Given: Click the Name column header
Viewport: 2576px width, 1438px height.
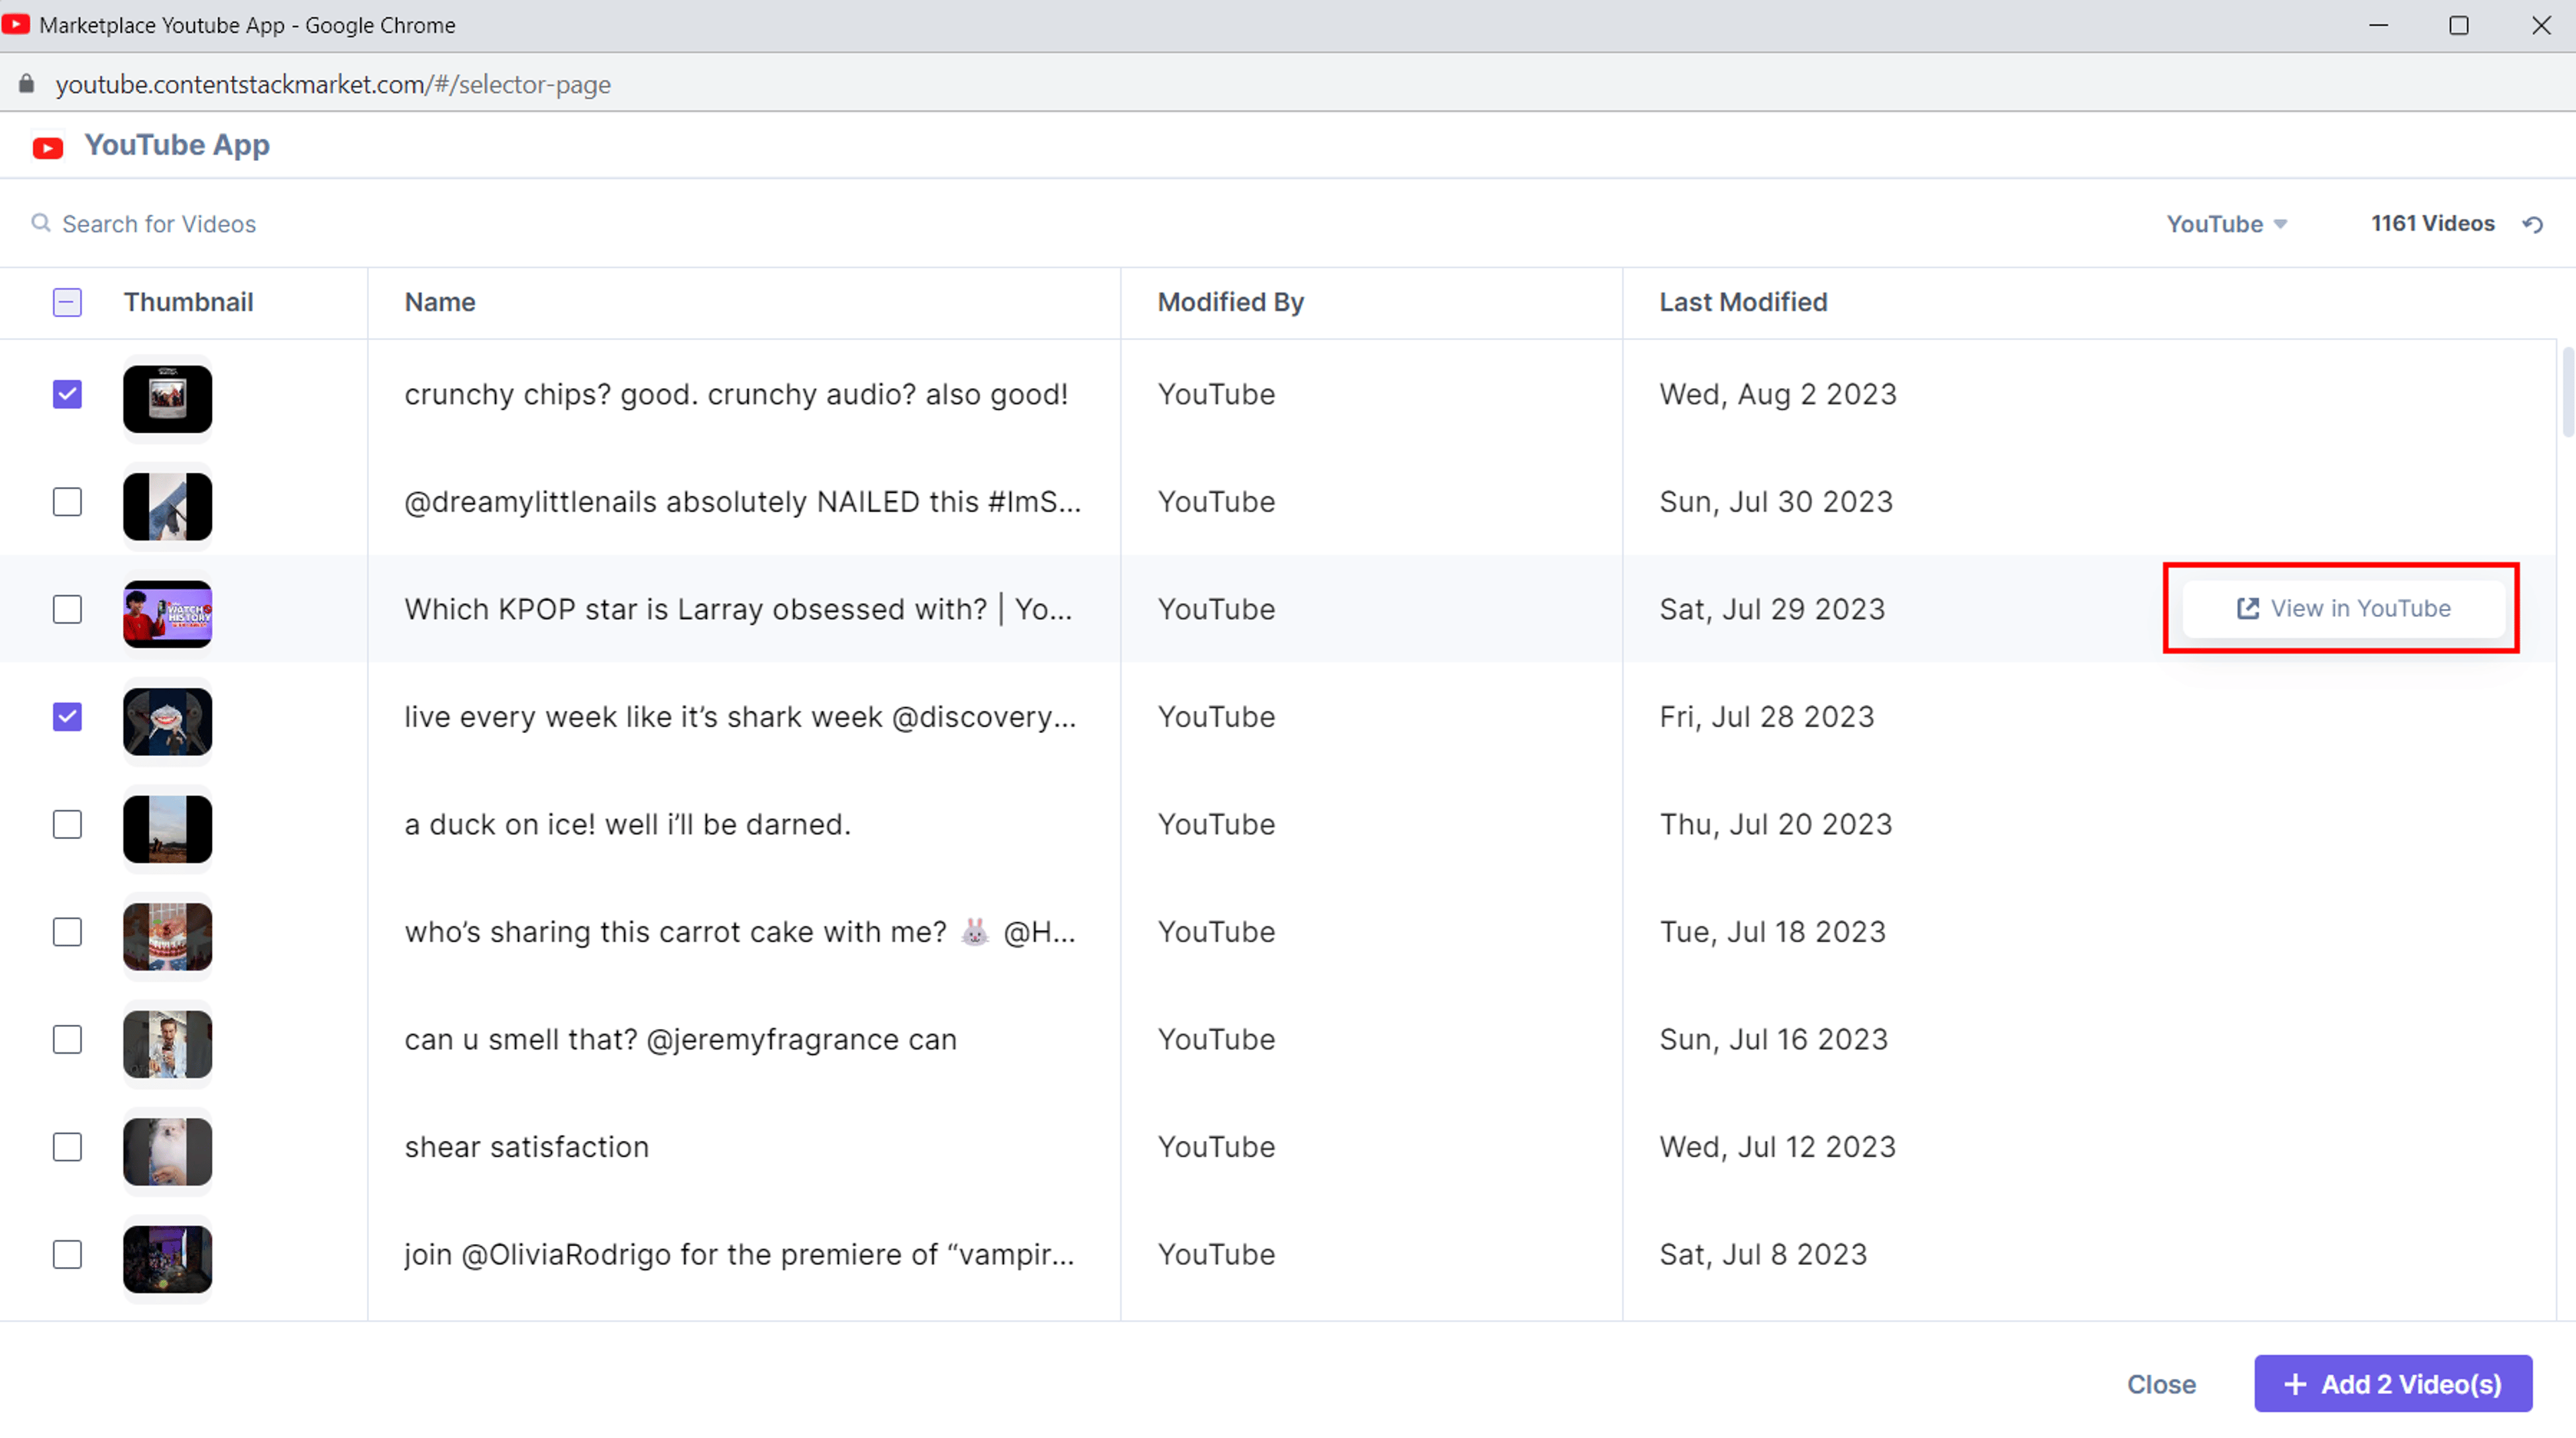Looking at the screenshot, I should click(x=440, y=302).
